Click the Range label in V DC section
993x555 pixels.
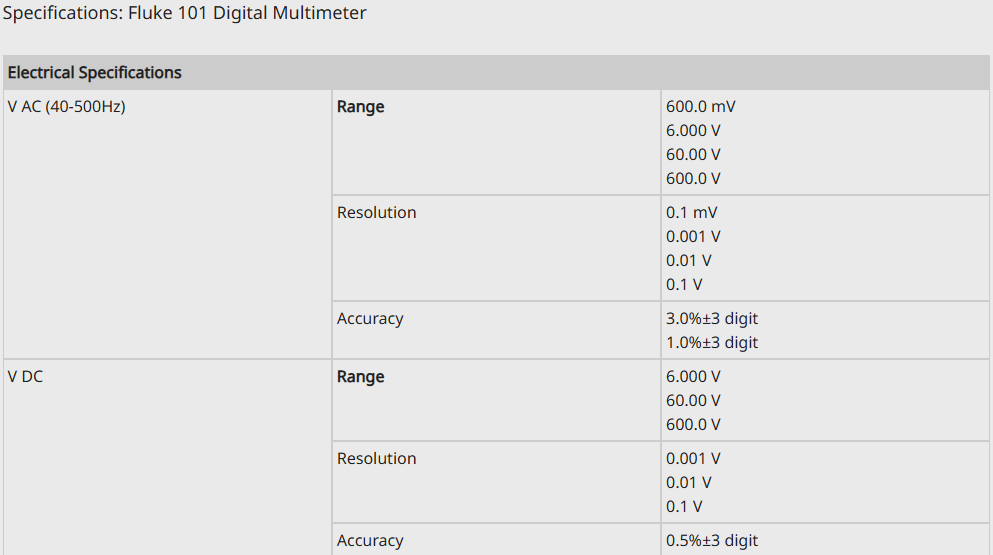(360, 377)
